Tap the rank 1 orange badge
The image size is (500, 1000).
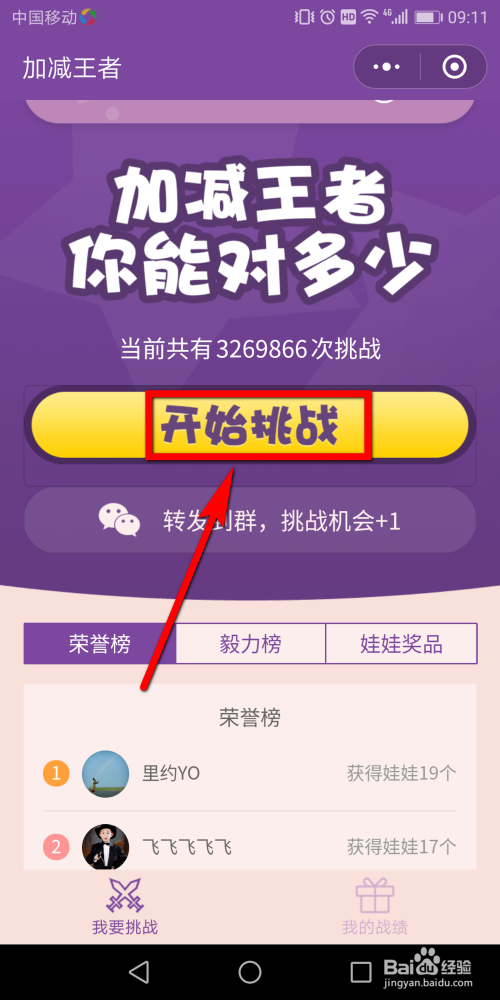click(x=56, y=774)
